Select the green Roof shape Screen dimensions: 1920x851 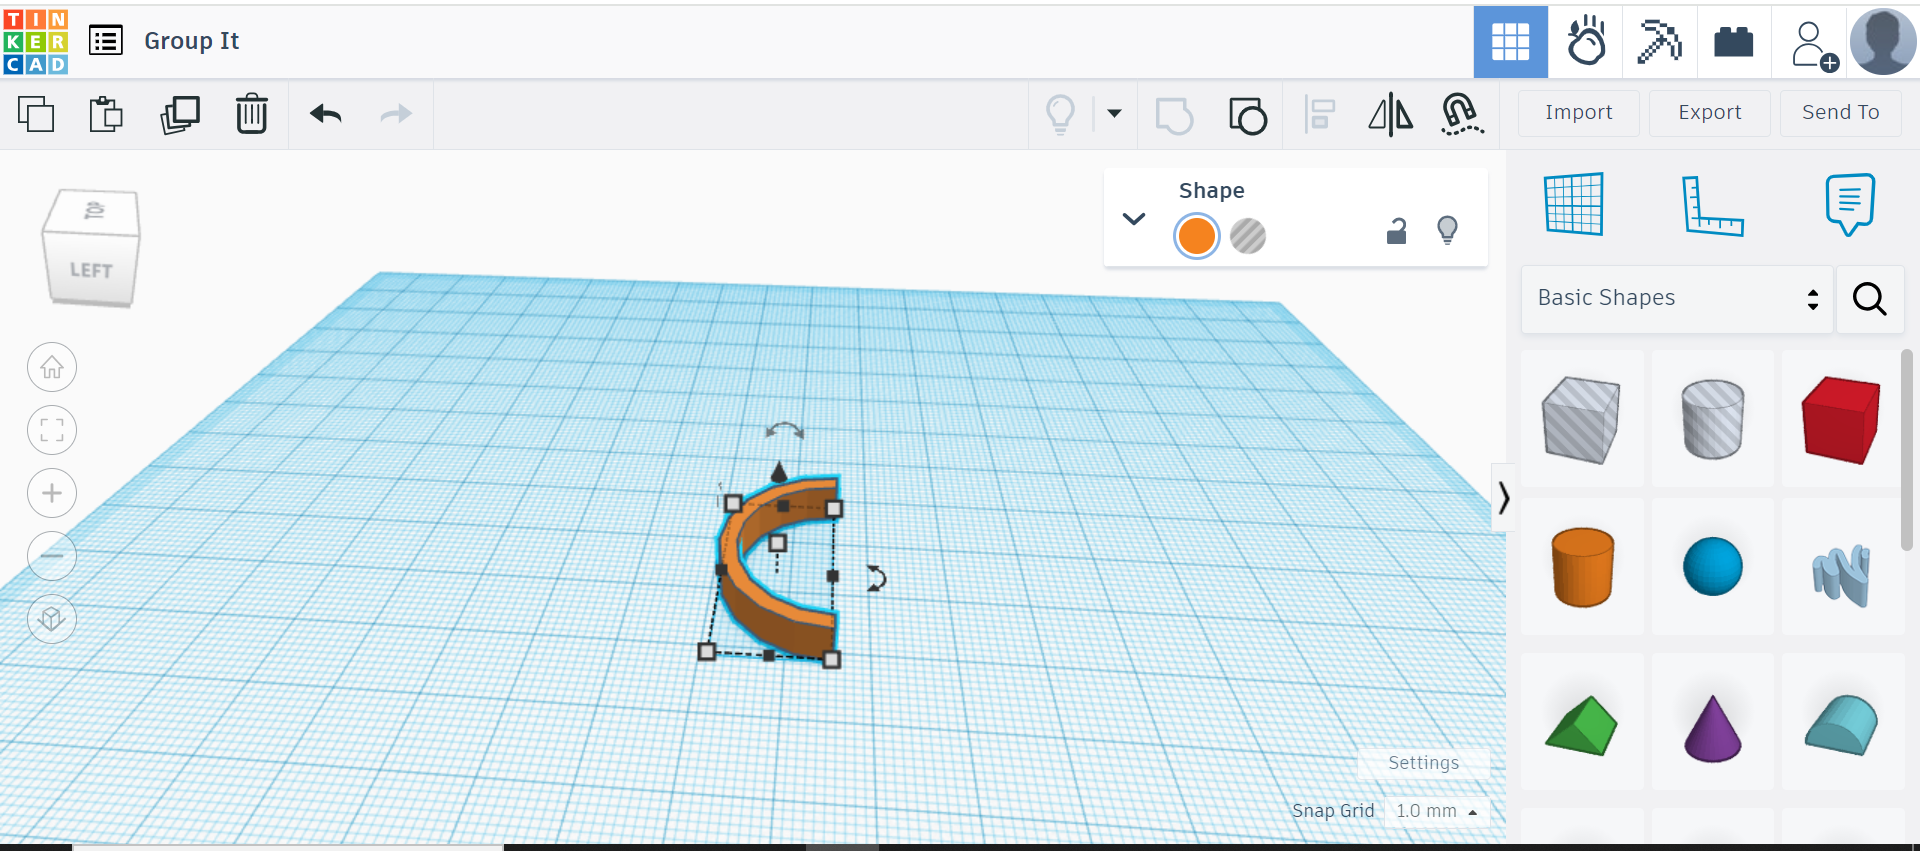[x=1582, y=726]
